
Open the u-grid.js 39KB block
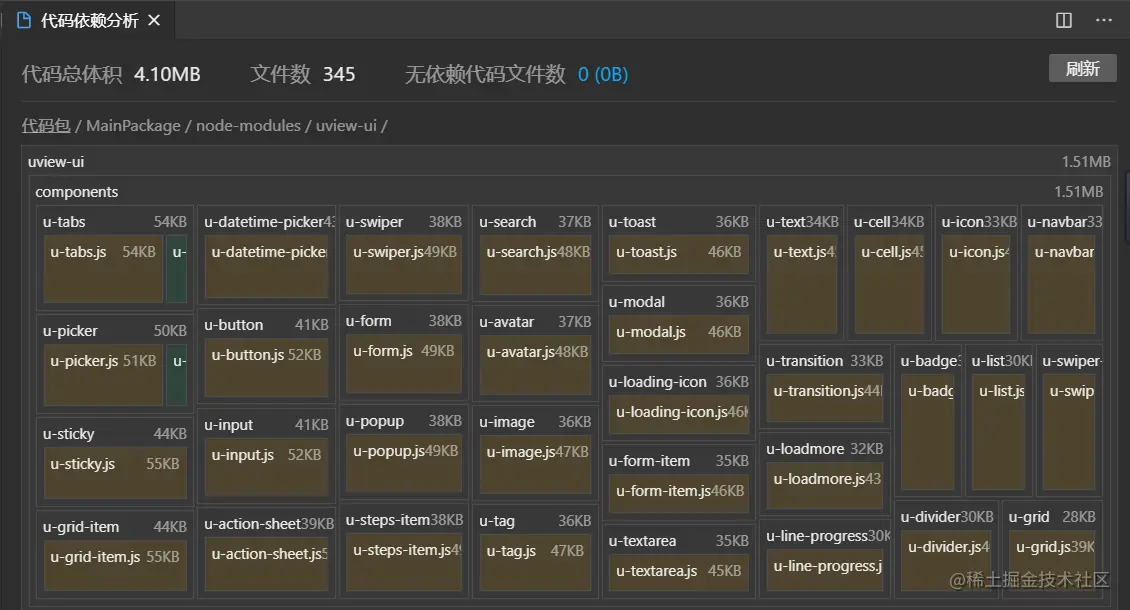pos(1052,562)
